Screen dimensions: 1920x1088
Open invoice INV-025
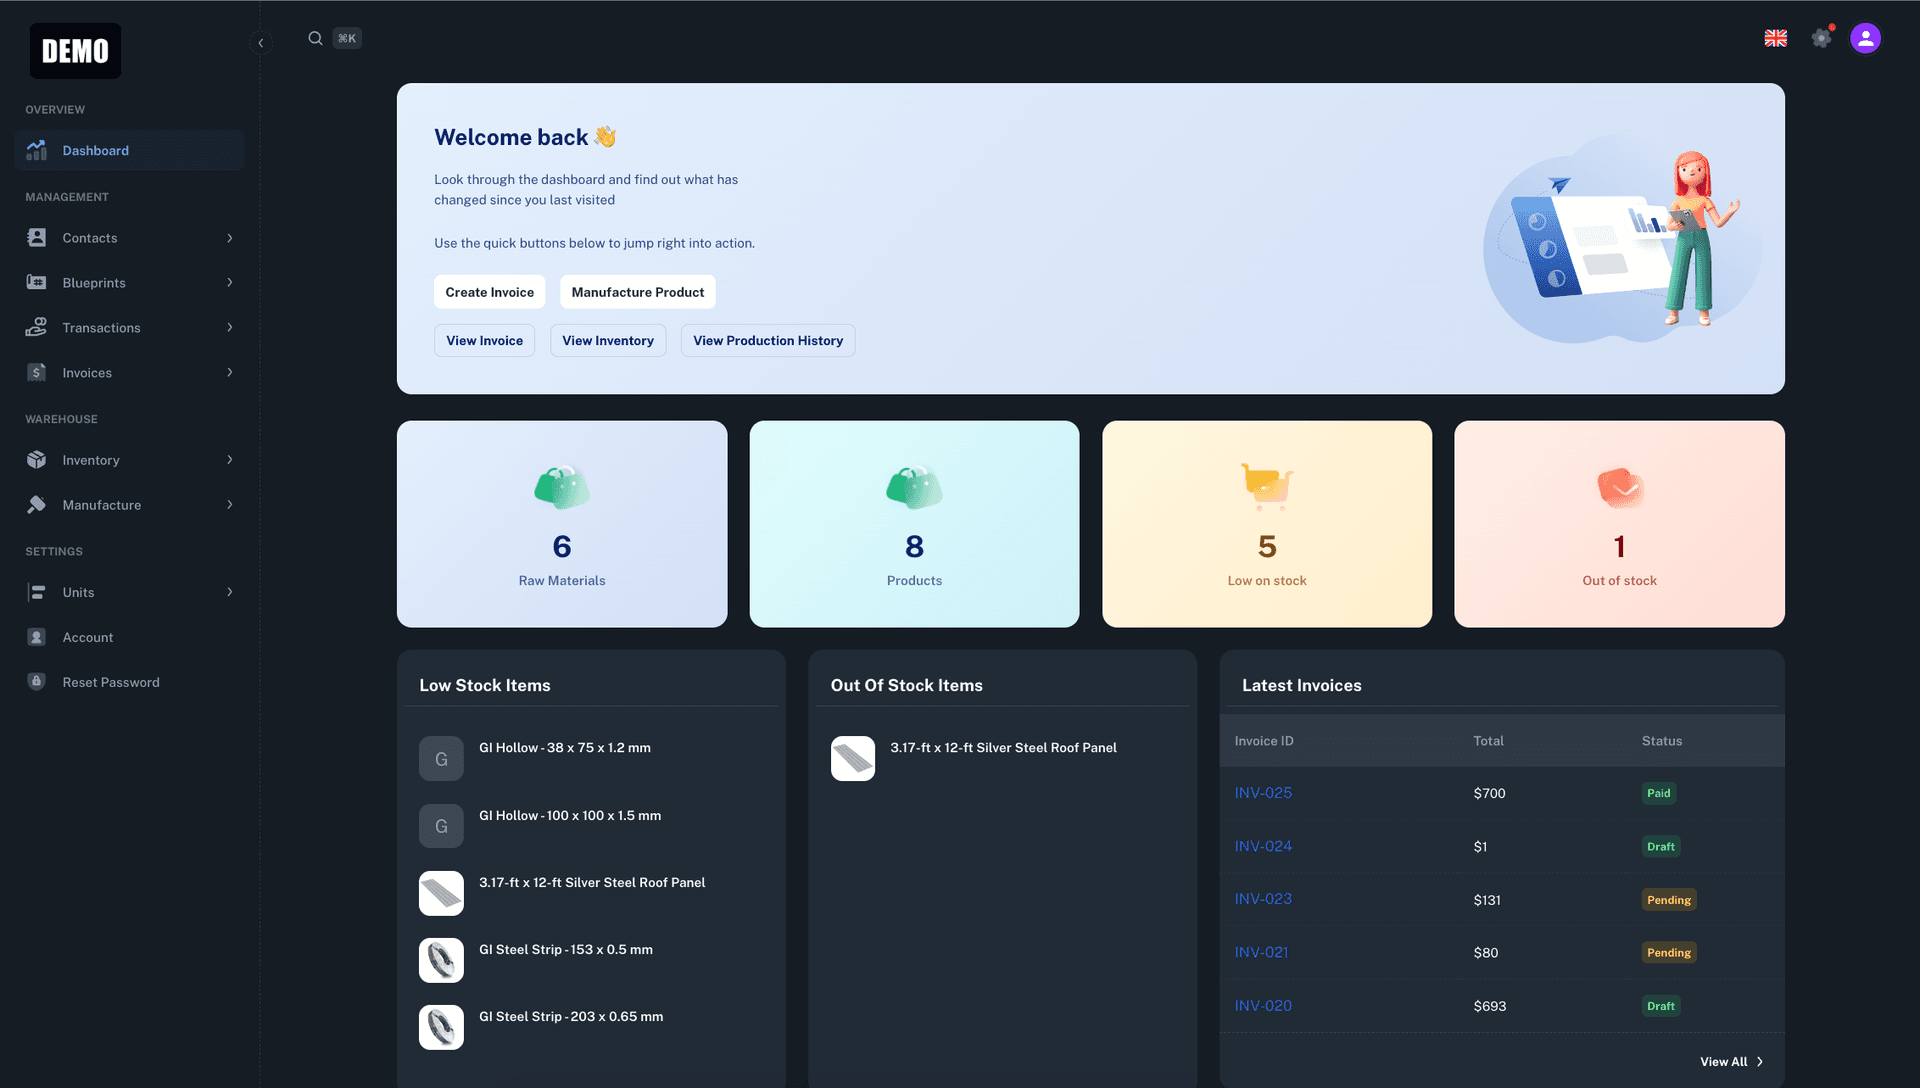pyautogui.click(x=1263, y=792)
